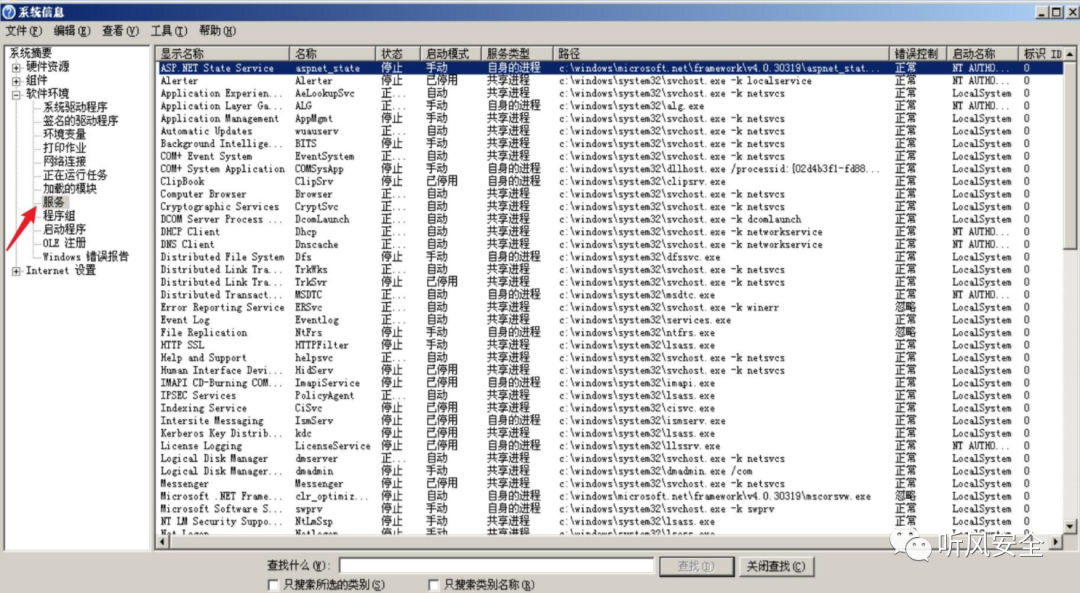Select Windows 错误报告 tree item
The height and width of the screenshot is (593, 1080).
click(85, 256)
